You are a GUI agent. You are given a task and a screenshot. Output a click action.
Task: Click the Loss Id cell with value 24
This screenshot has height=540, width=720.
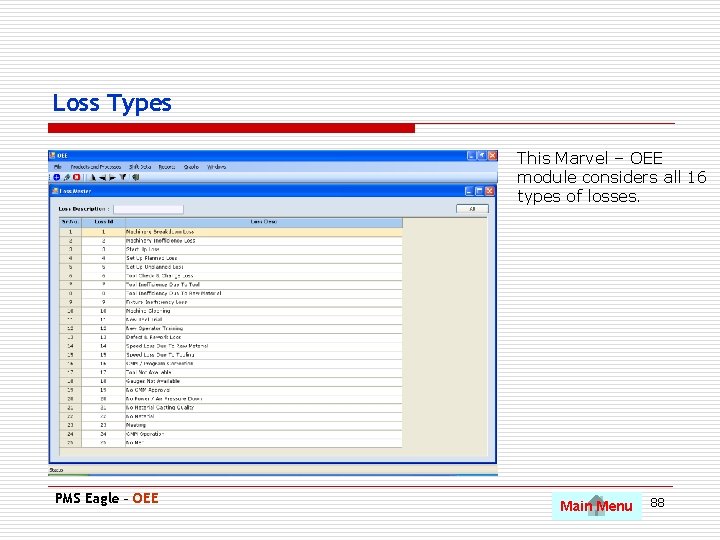(x=103, y=434)
